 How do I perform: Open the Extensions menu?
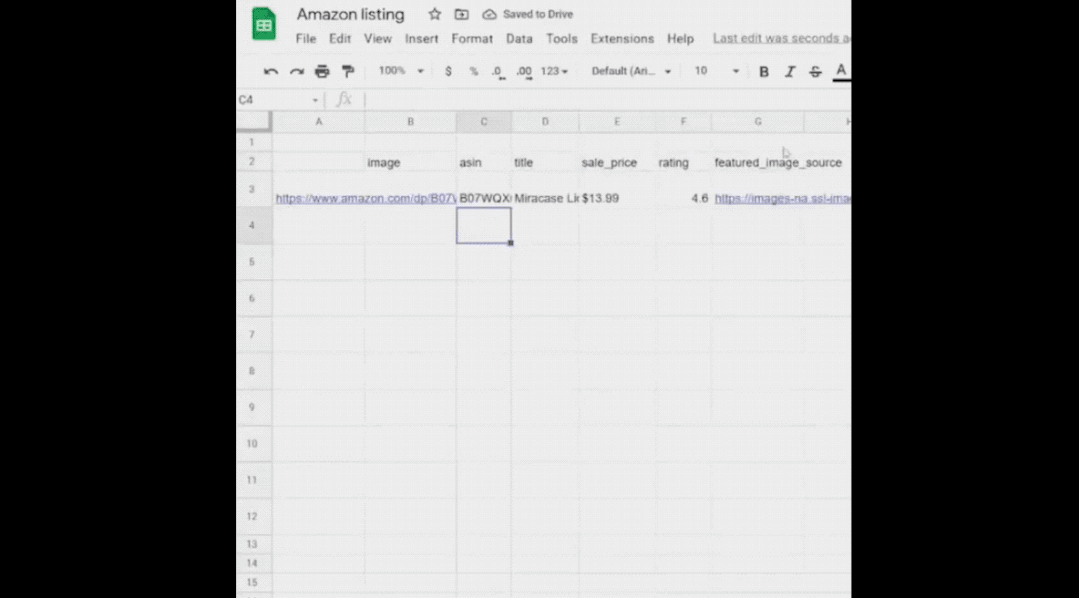(x=622, y=39)
